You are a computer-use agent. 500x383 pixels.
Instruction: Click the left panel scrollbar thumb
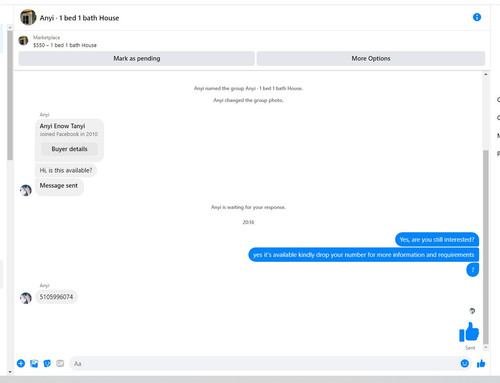click(10, 95)
